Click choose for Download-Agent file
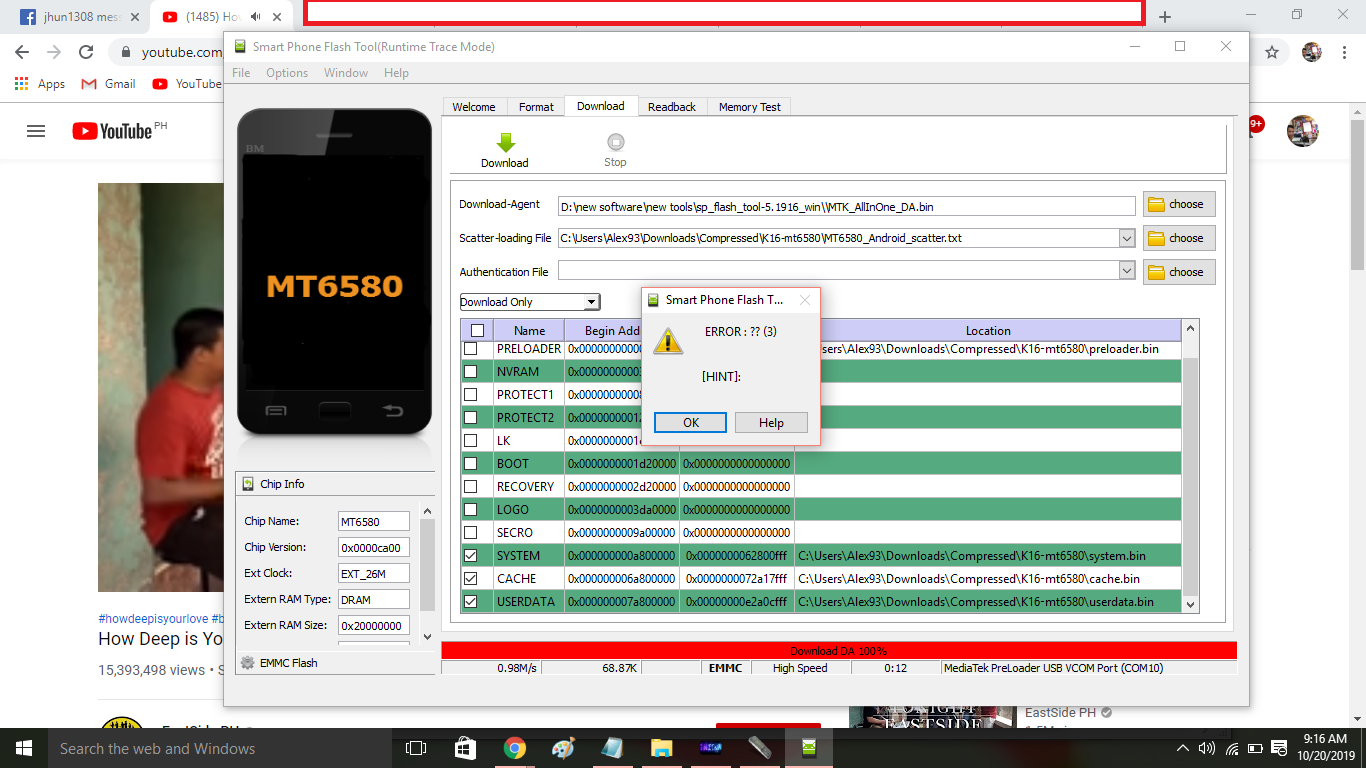1366x768 pixels. coord(1180,204)
